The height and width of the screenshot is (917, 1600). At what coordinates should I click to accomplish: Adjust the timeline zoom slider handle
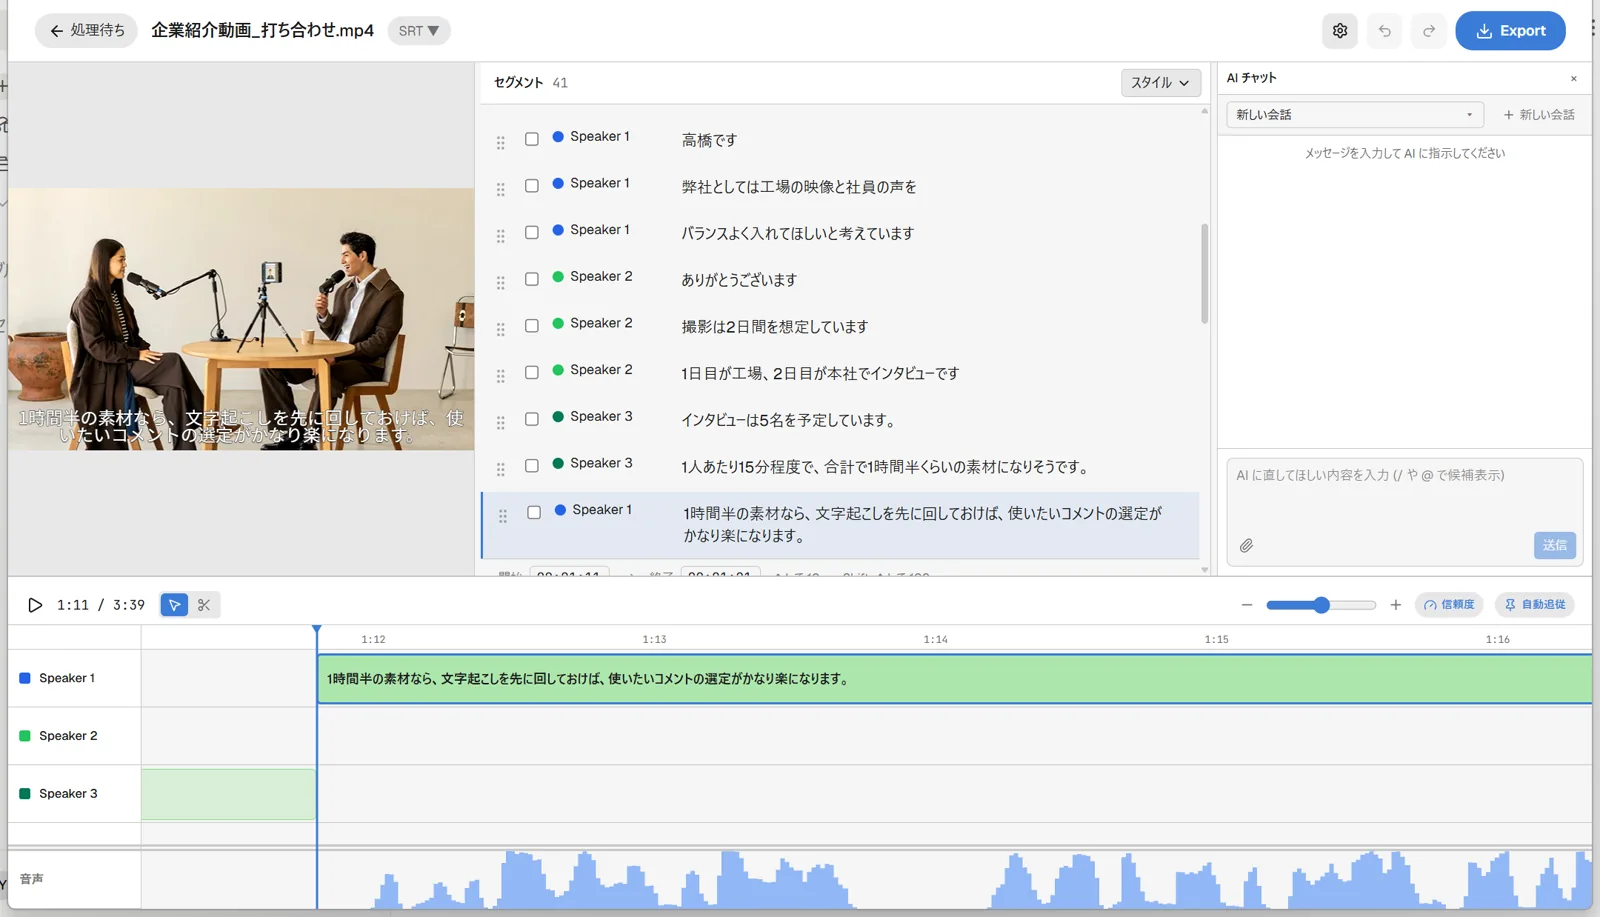coord(1322,605)
